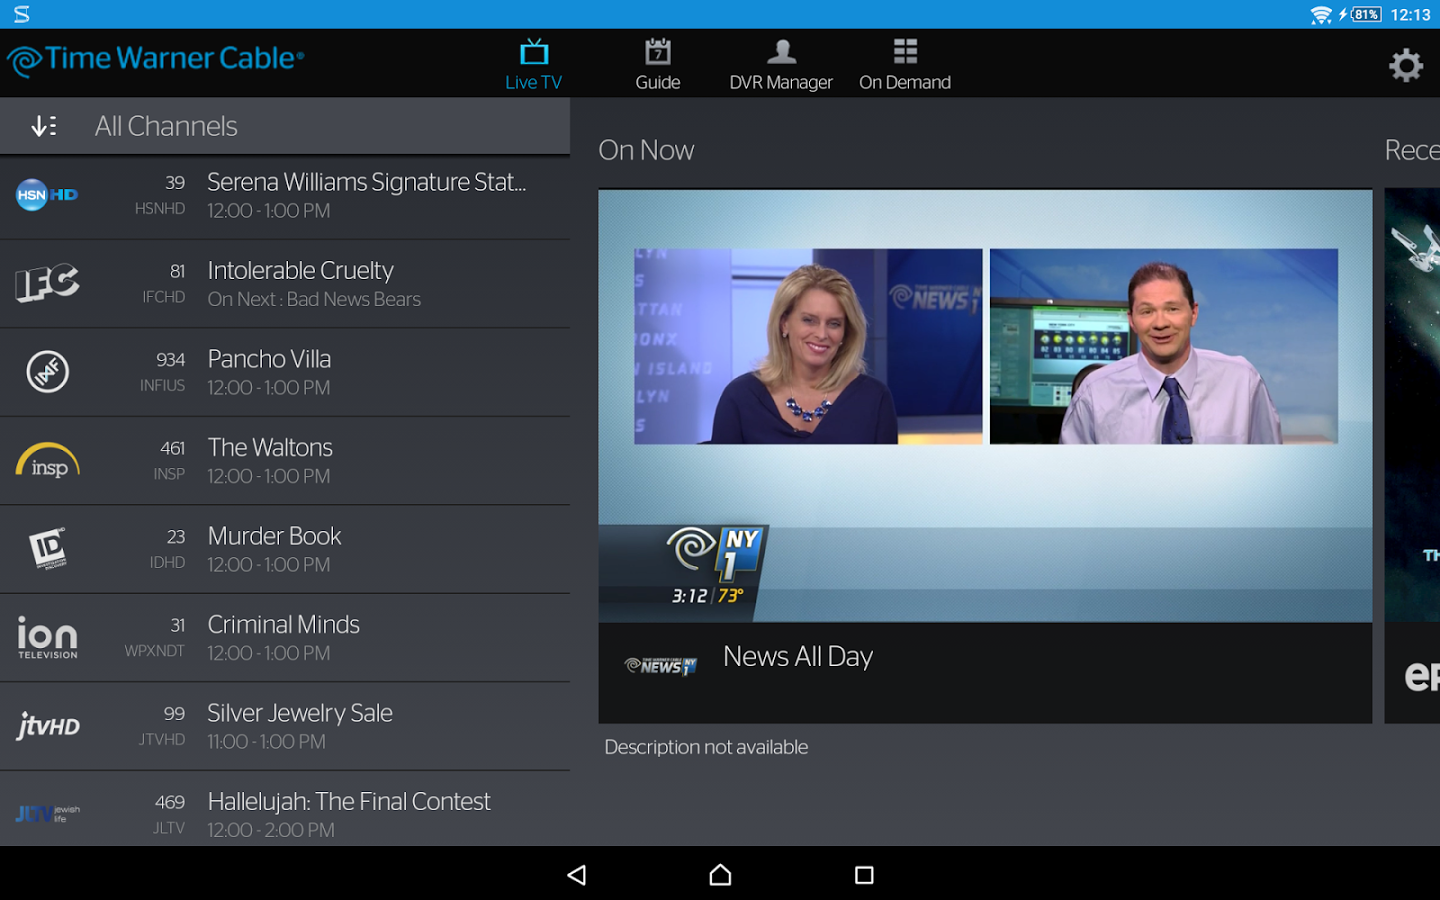
Task: Open On Demand via its grid icon
Action: pyautogui.click(x=903, y=62)
